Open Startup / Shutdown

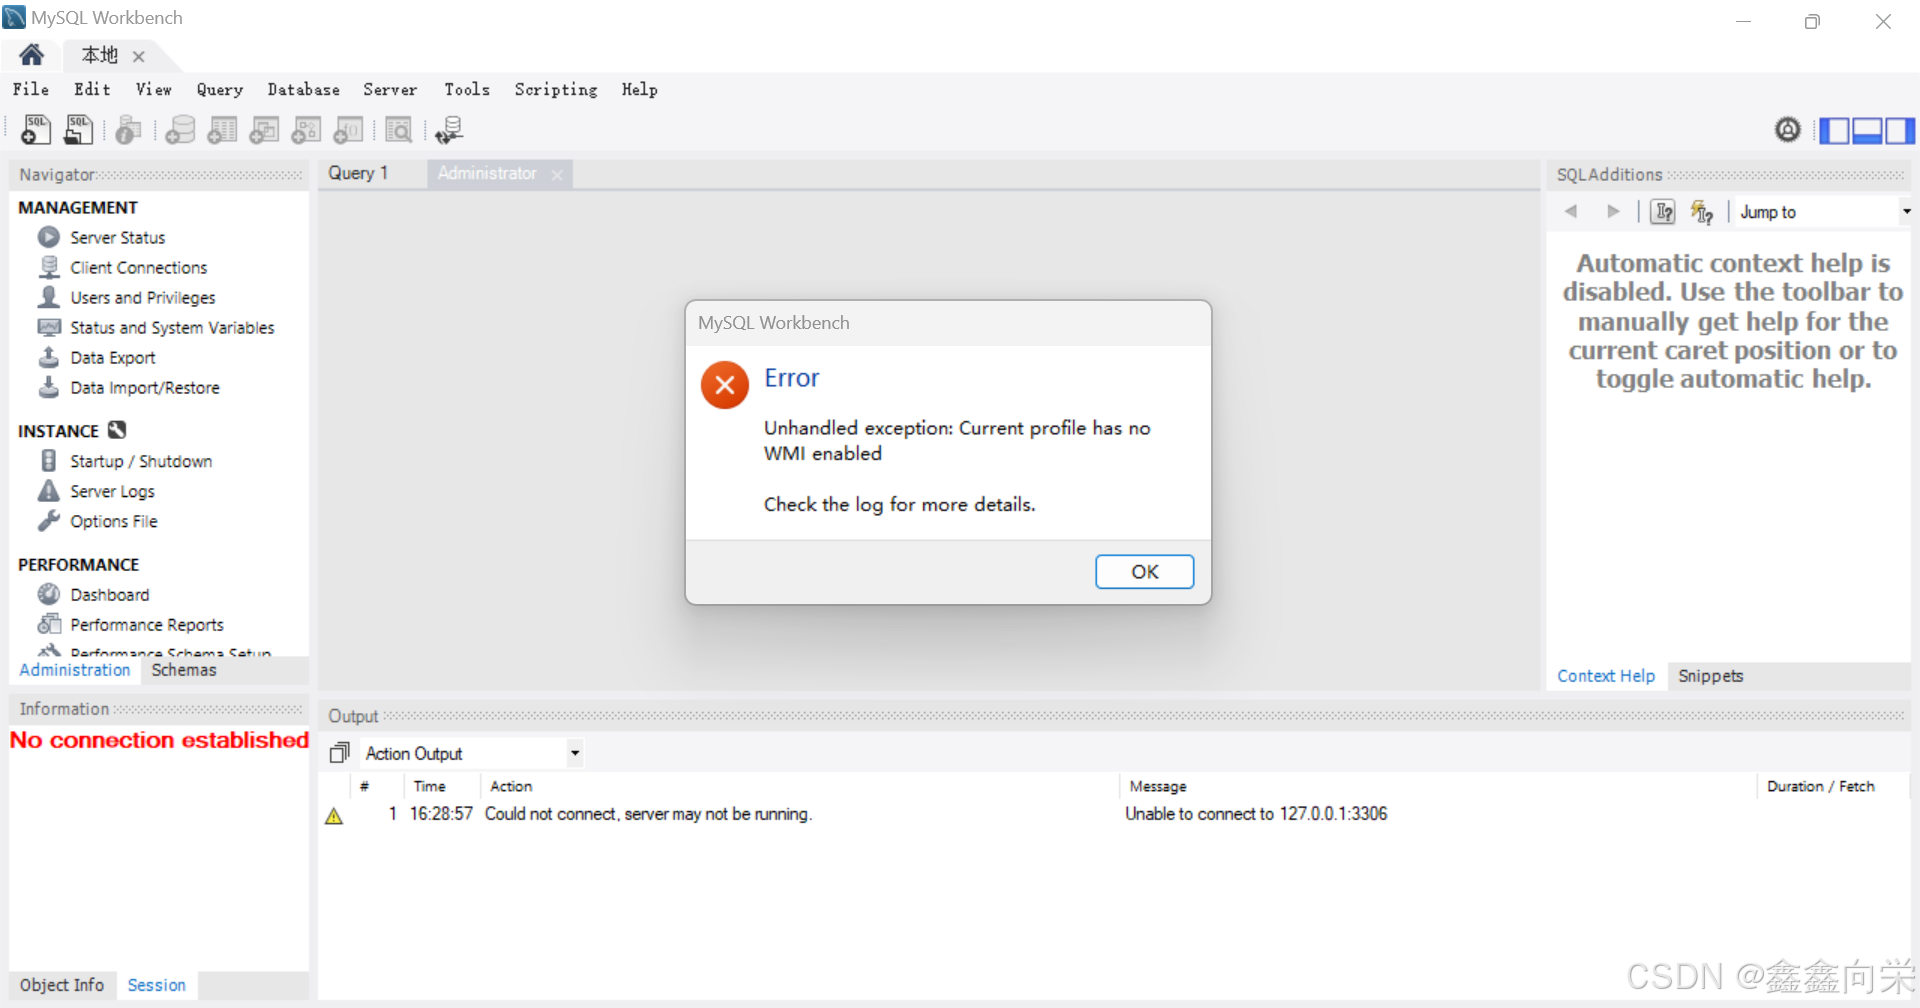pos(140,461)
